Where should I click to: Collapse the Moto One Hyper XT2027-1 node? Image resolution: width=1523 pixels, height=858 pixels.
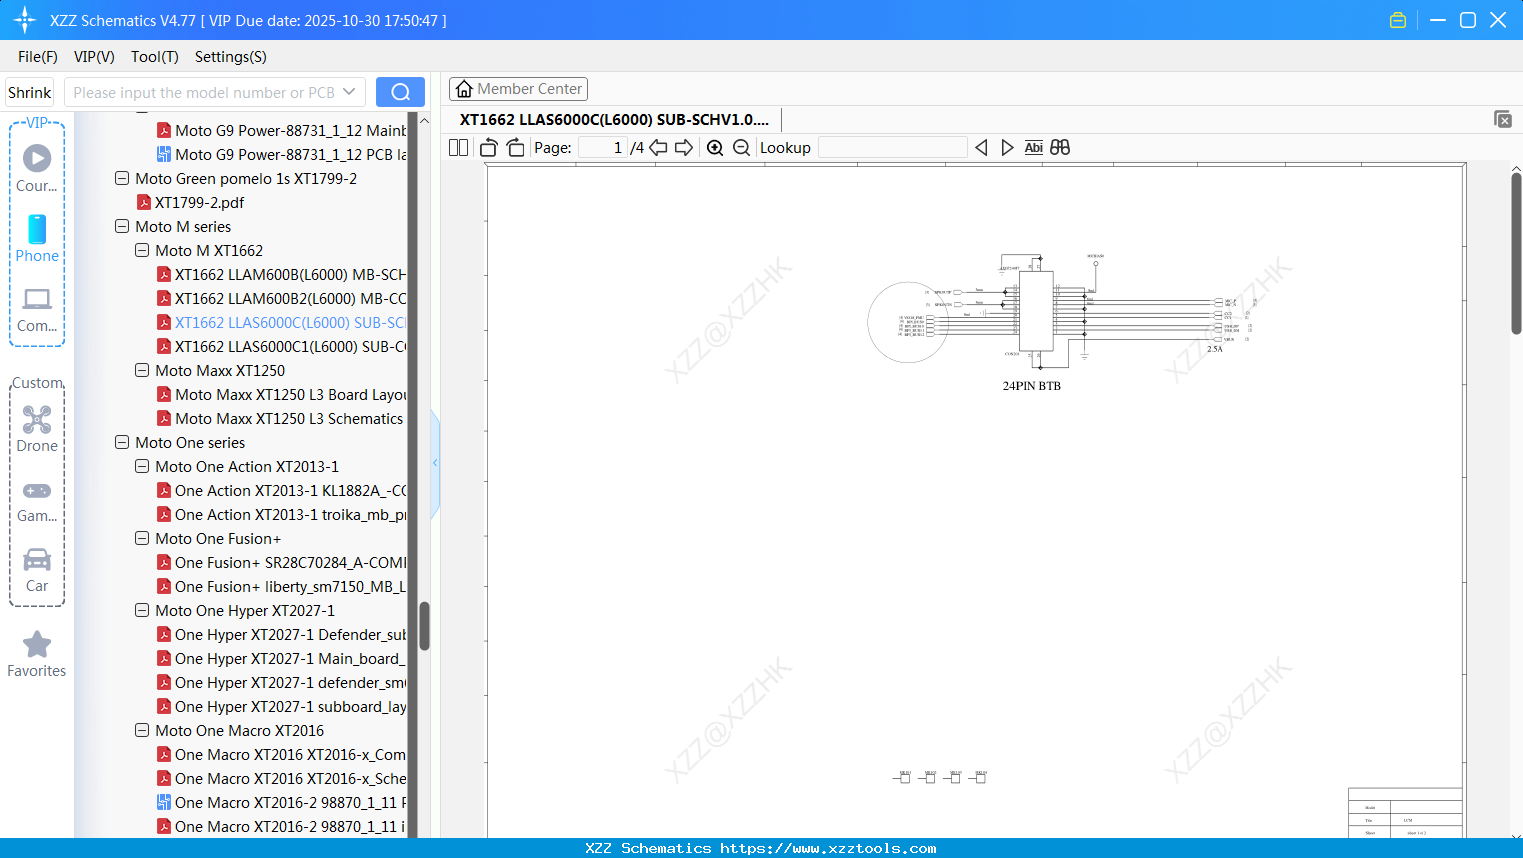point(142,610)
